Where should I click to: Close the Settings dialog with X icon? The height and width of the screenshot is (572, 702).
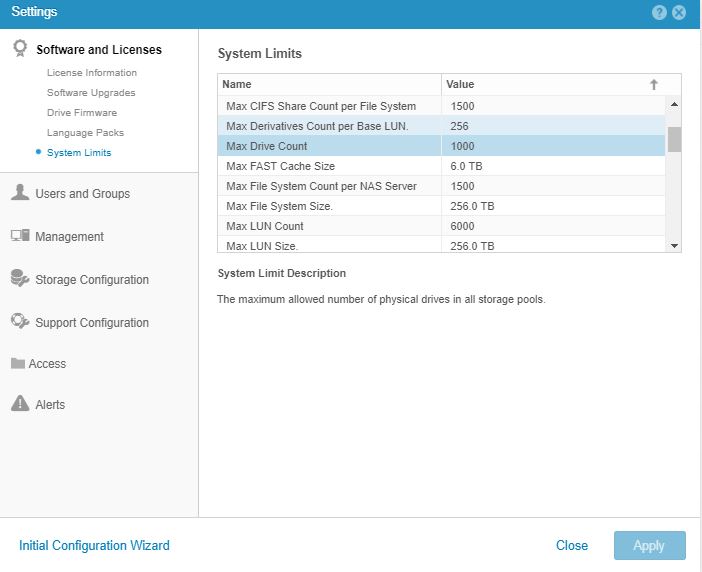click(680, 13)
